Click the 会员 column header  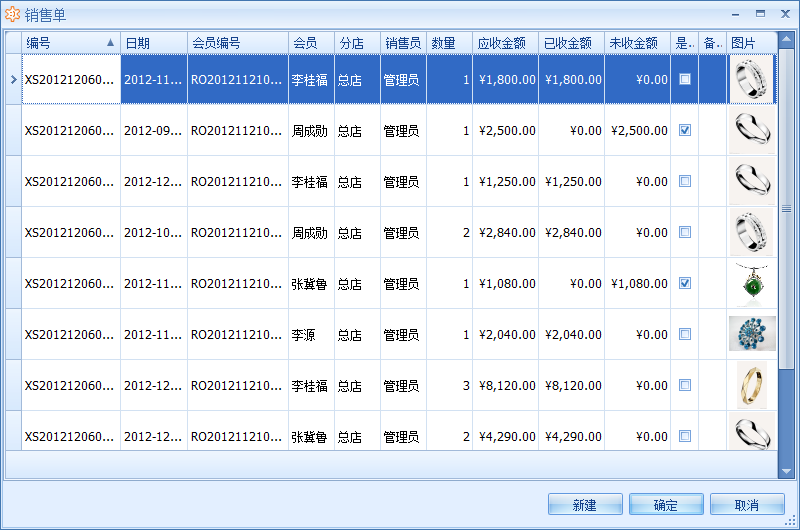tap(311, 43)
